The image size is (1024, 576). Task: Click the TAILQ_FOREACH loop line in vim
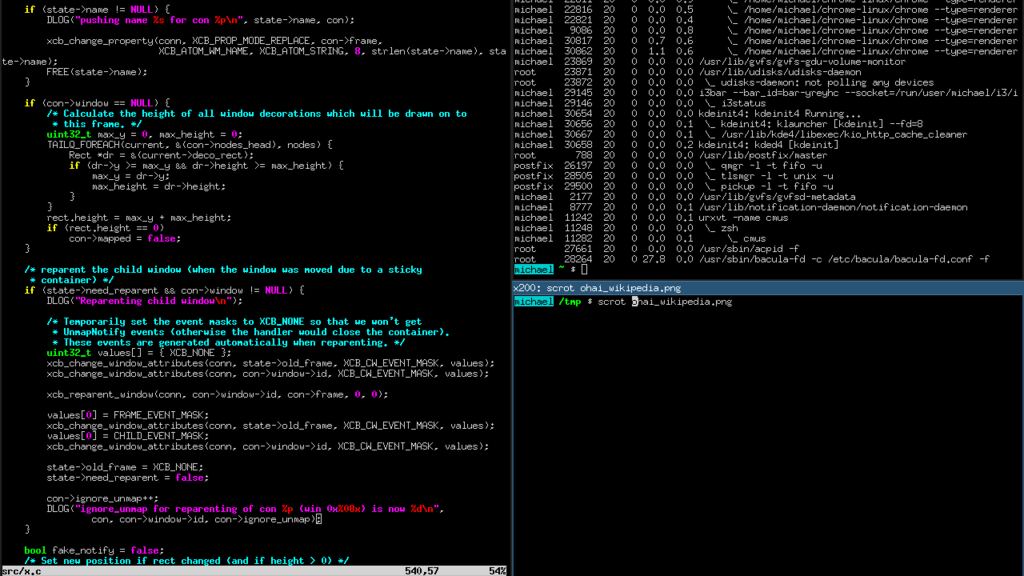click(x=189, y=145)
